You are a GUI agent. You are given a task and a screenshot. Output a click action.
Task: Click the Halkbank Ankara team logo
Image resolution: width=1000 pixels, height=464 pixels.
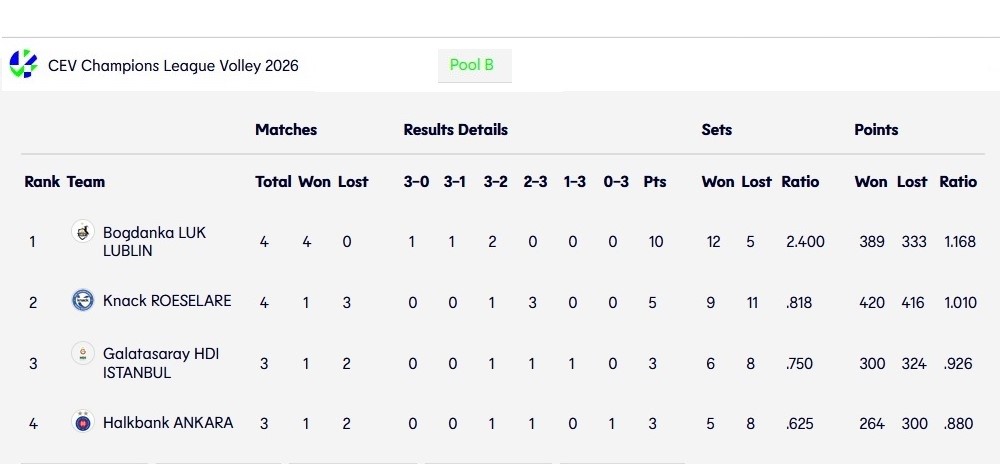(x=83, y=422)
